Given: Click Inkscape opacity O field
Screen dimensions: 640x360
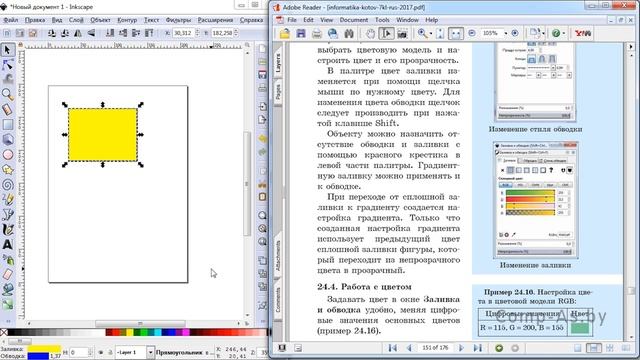Looking at the screenshot, I should 78,352.
